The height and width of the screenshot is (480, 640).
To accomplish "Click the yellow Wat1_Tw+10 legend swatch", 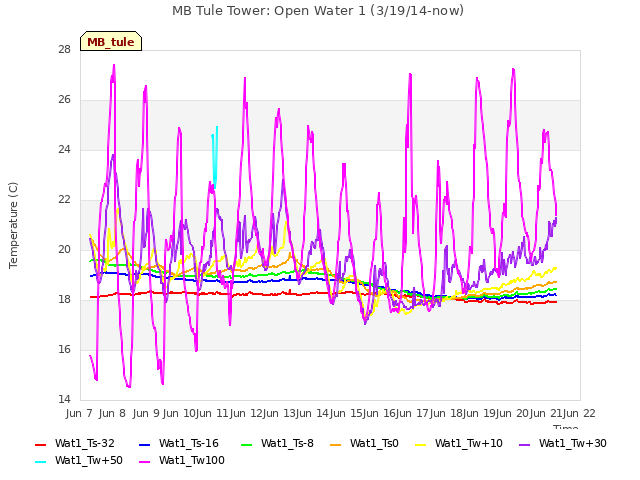I will click(x=420, y=444).
